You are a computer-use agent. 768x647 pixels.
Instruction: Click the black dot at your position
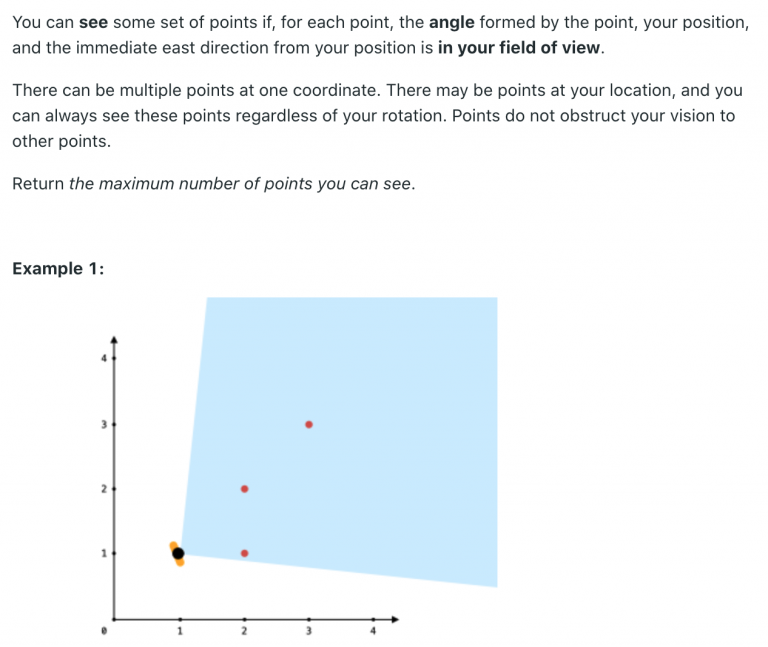click(178, 551)
